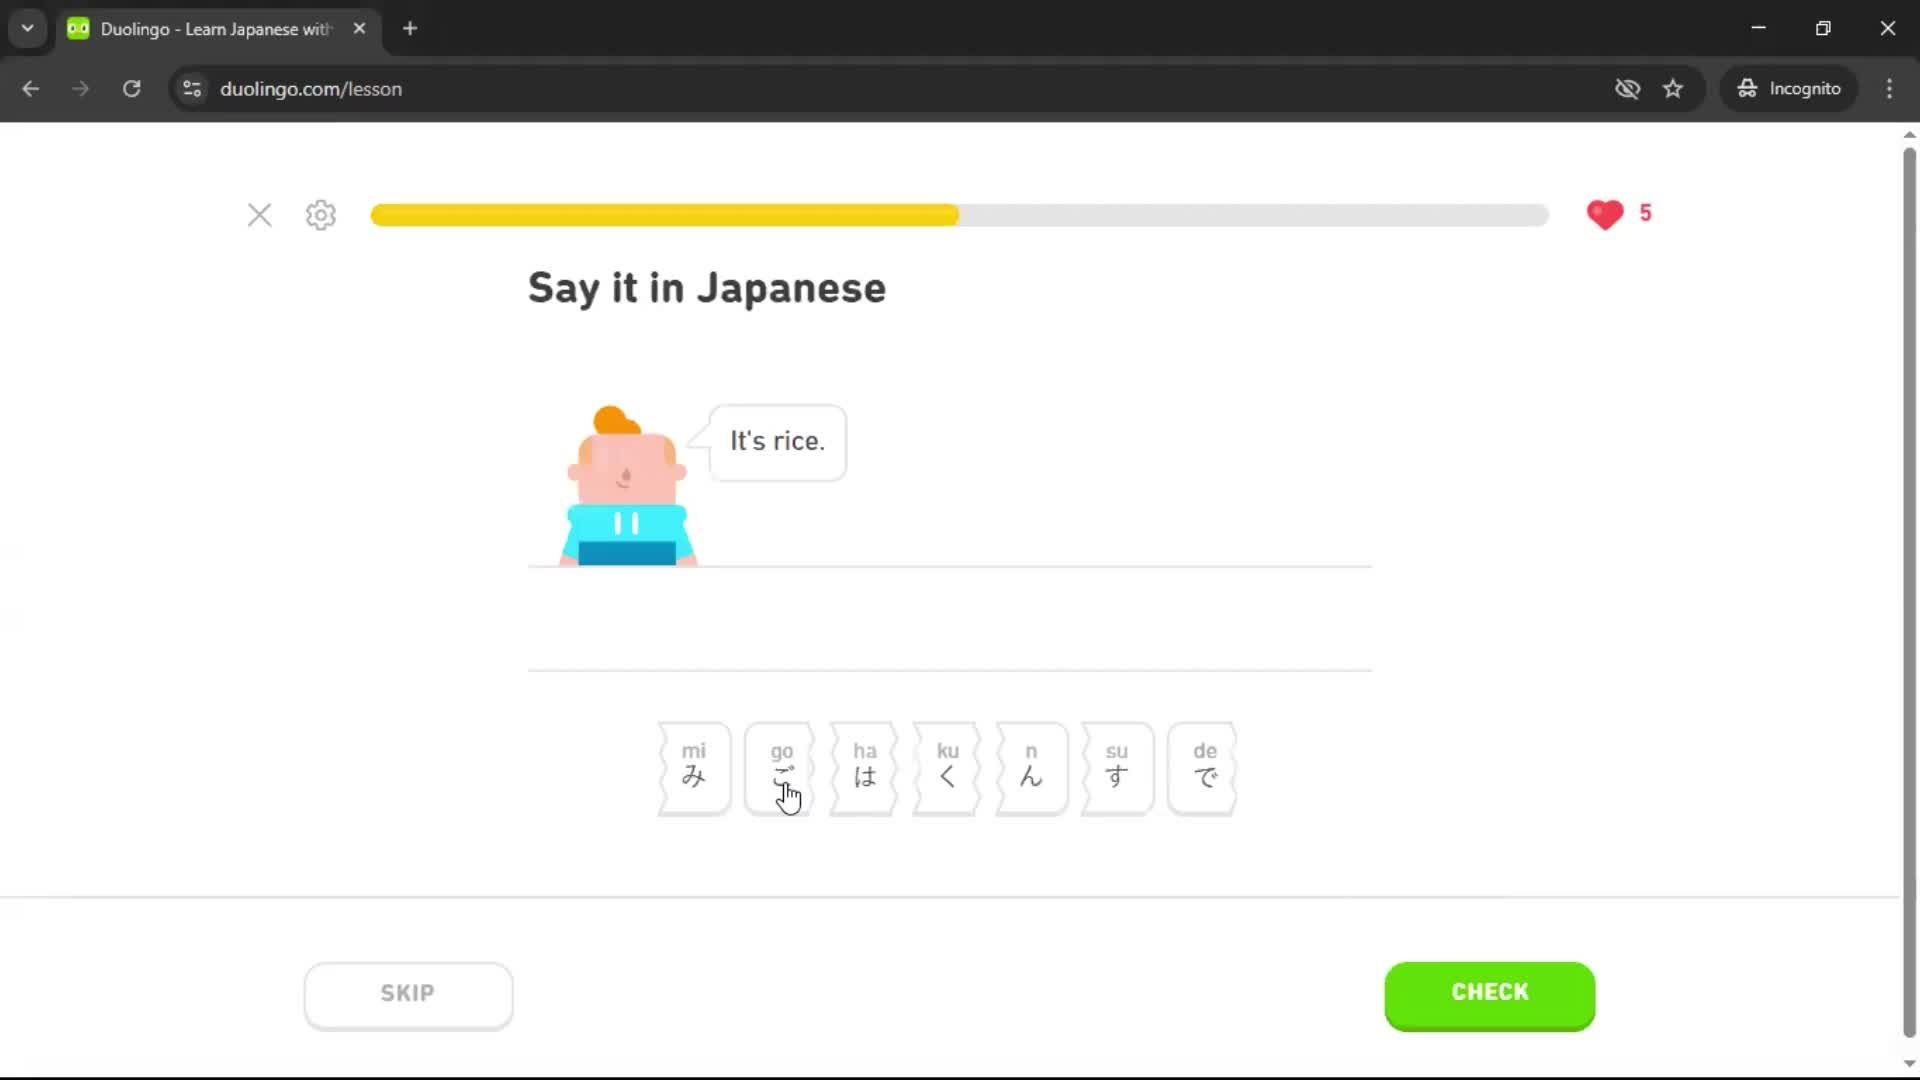Open a new browser tab
This screenshot has height=1080, width=1920.
click(x=410, y=28)
